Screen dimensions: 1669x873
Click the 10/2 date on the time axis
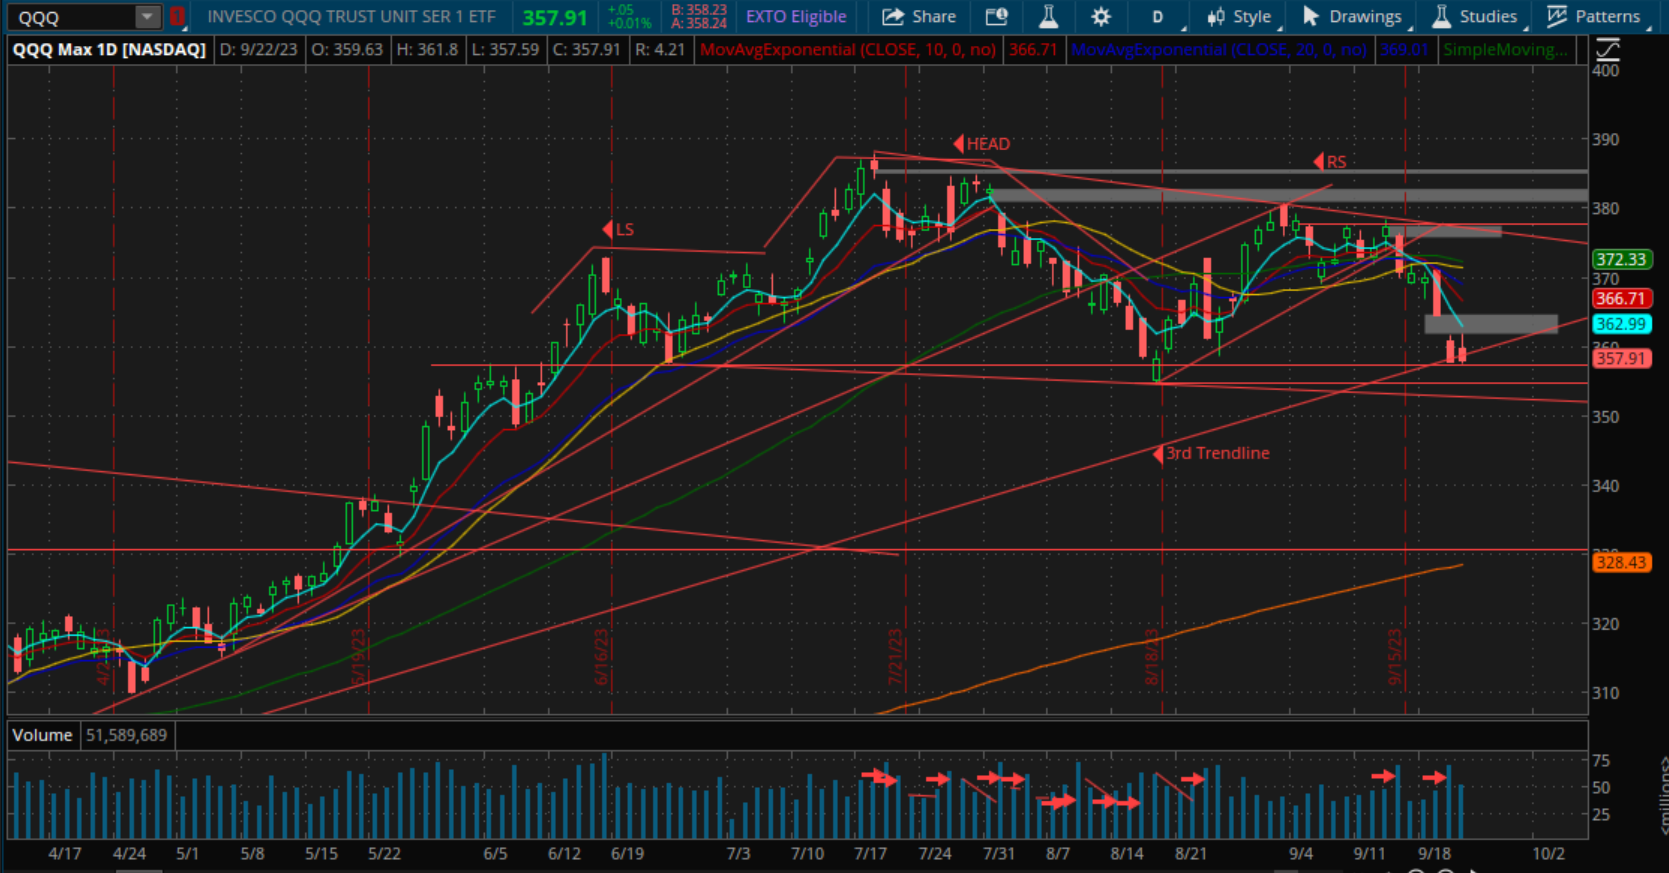point(1548,853)
